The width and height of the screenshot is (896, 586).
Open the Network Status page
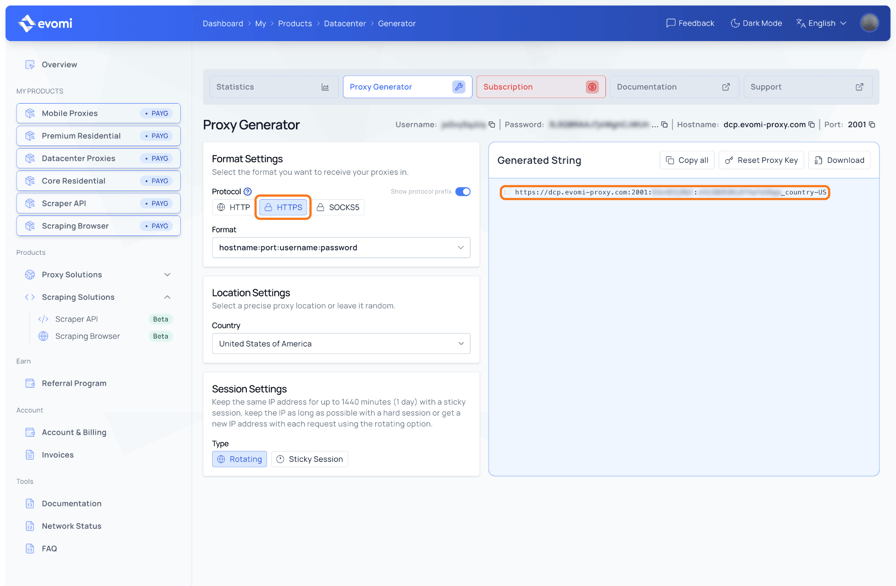click(x=71, y=526)
